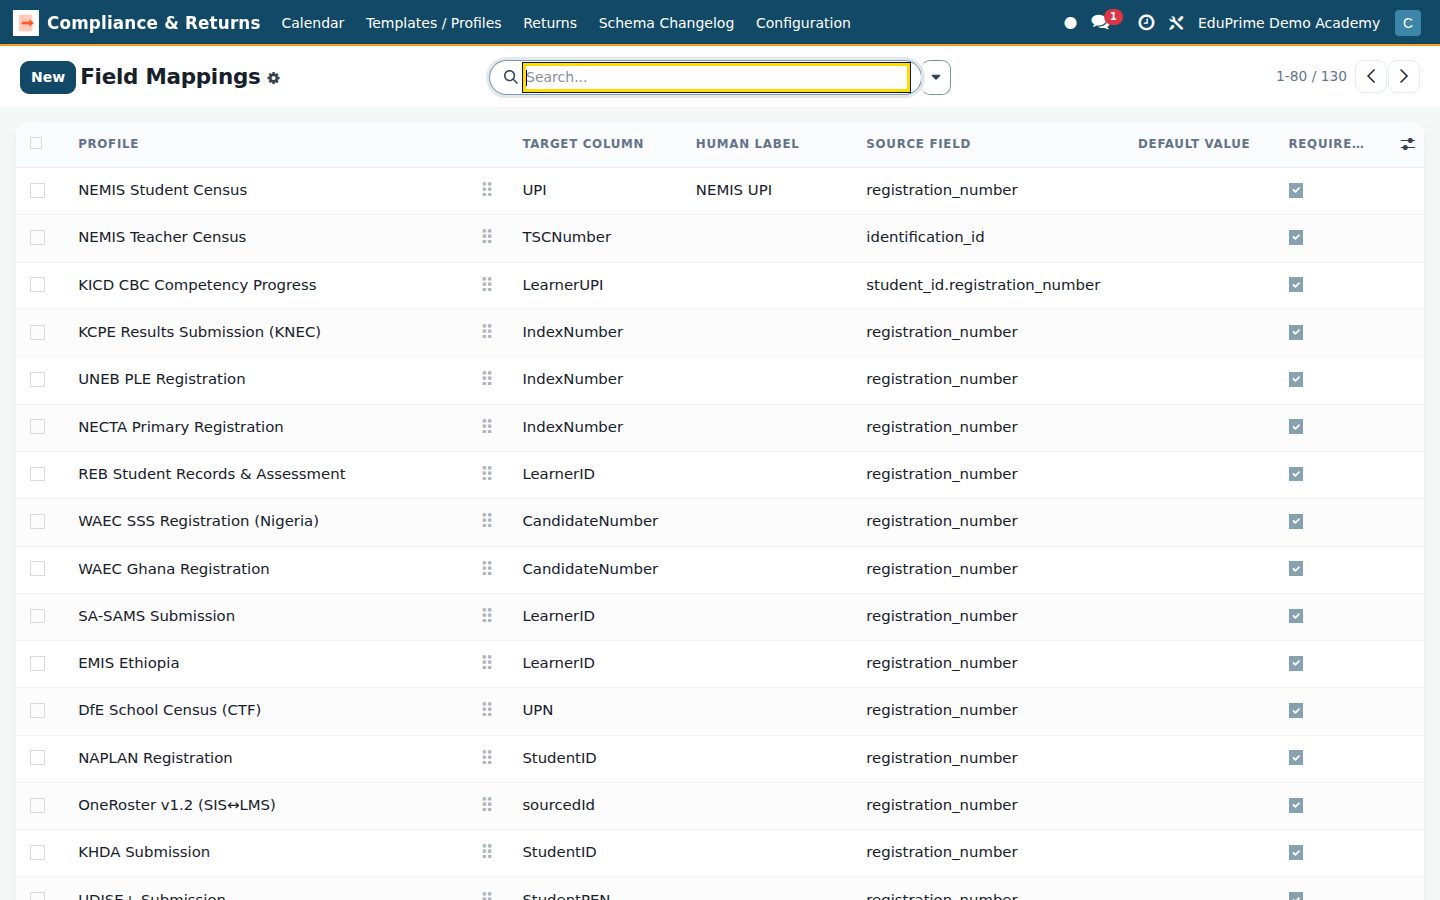
Task: Open the user avatar C menu
Action: click(1408, 22)
